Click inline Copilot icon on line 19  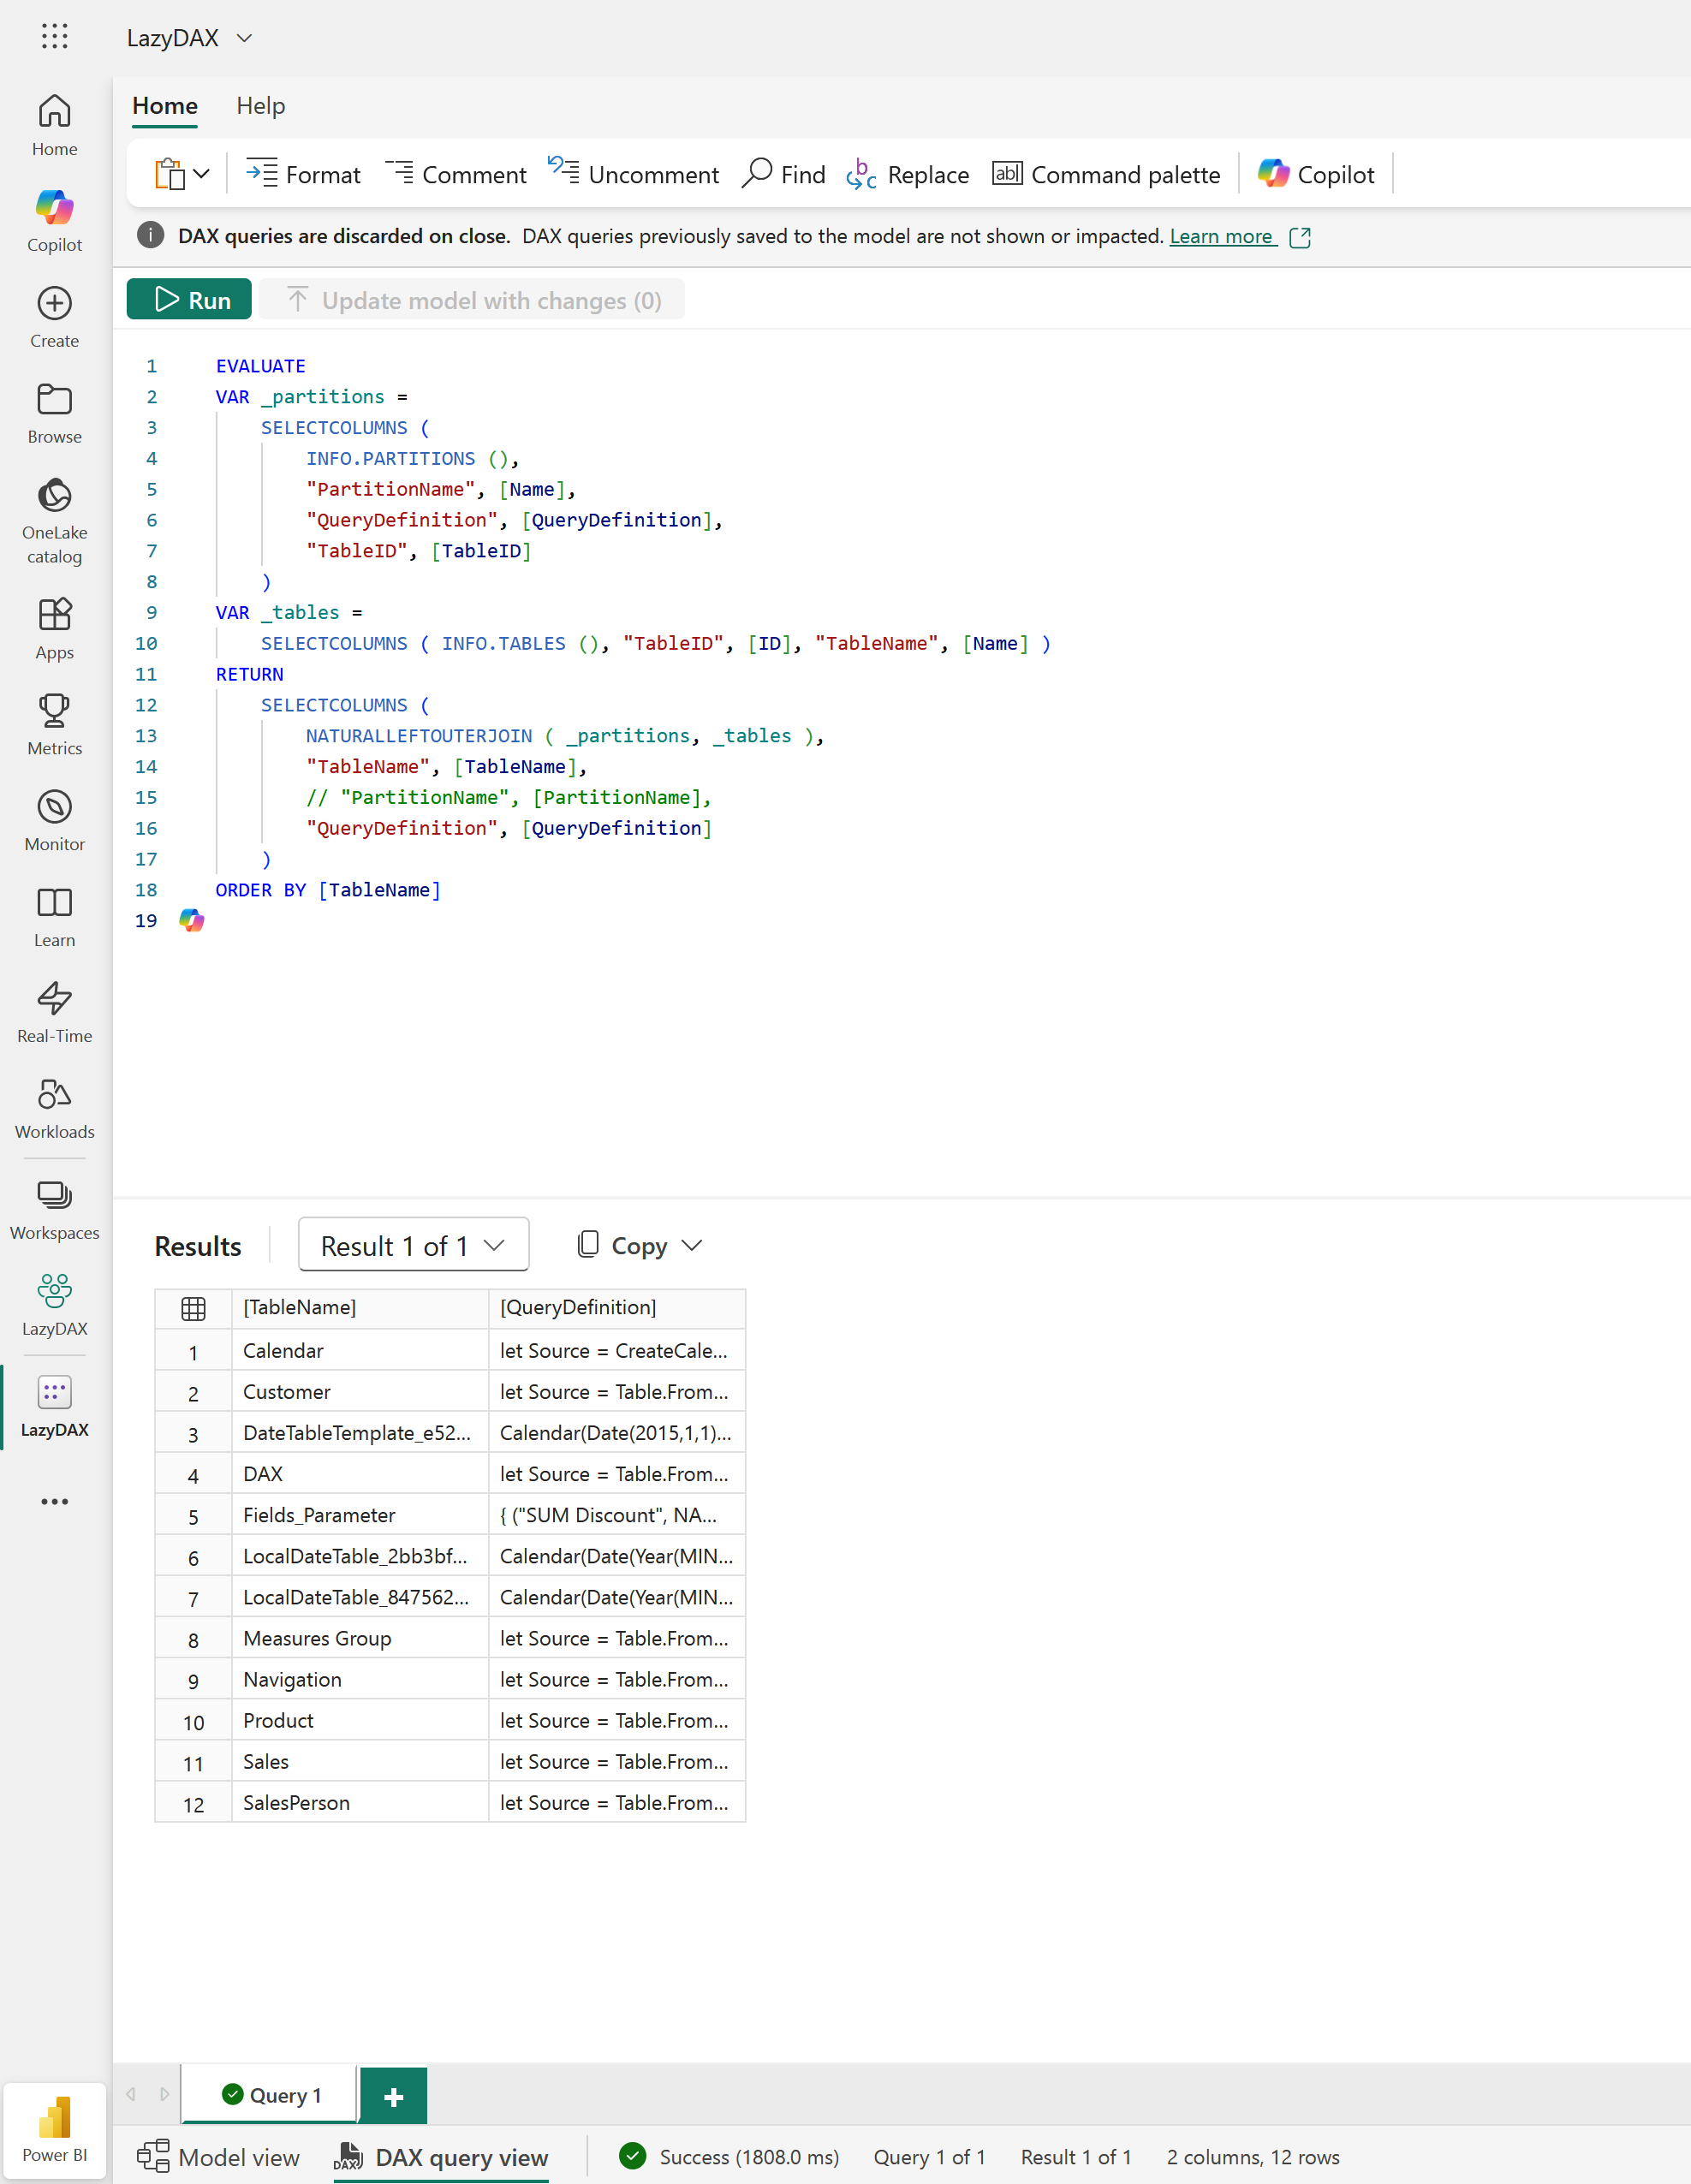[x=192, y=920]
